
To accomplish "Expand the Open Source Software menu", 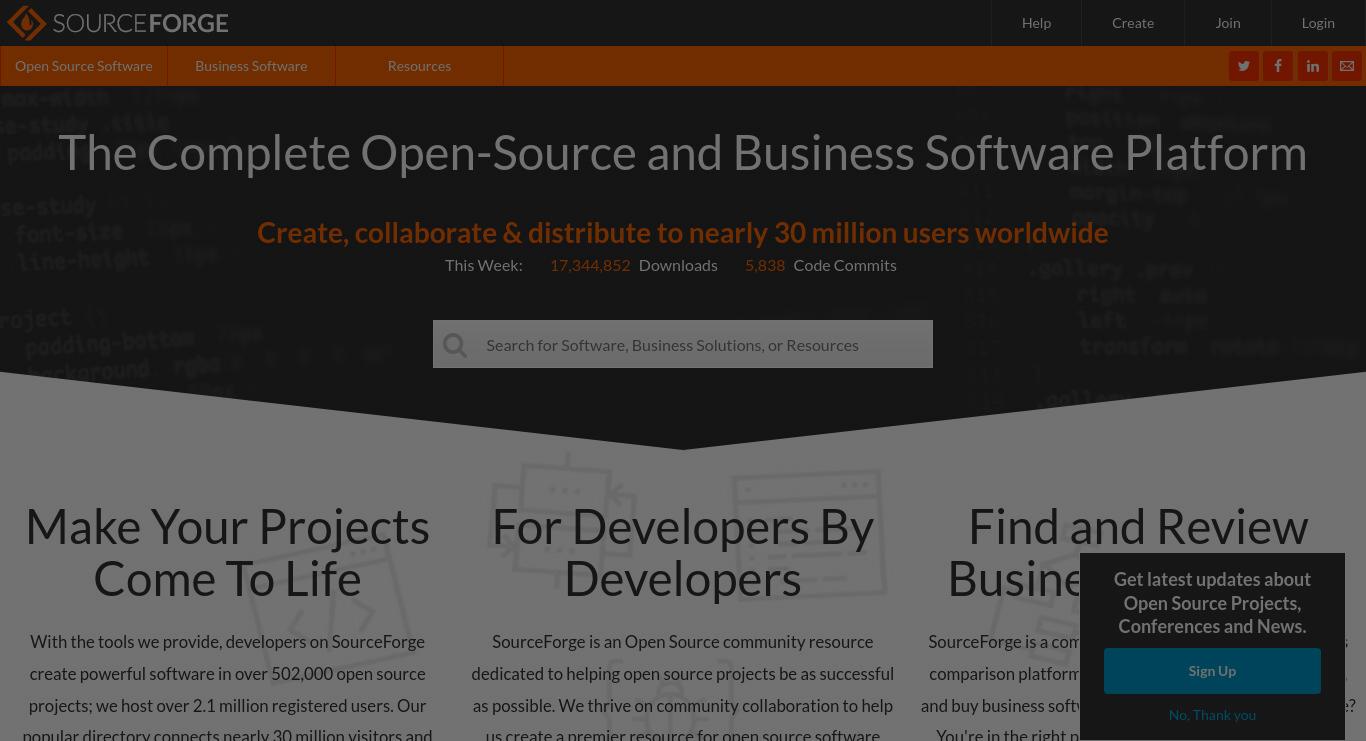I will tap(84, 66).
